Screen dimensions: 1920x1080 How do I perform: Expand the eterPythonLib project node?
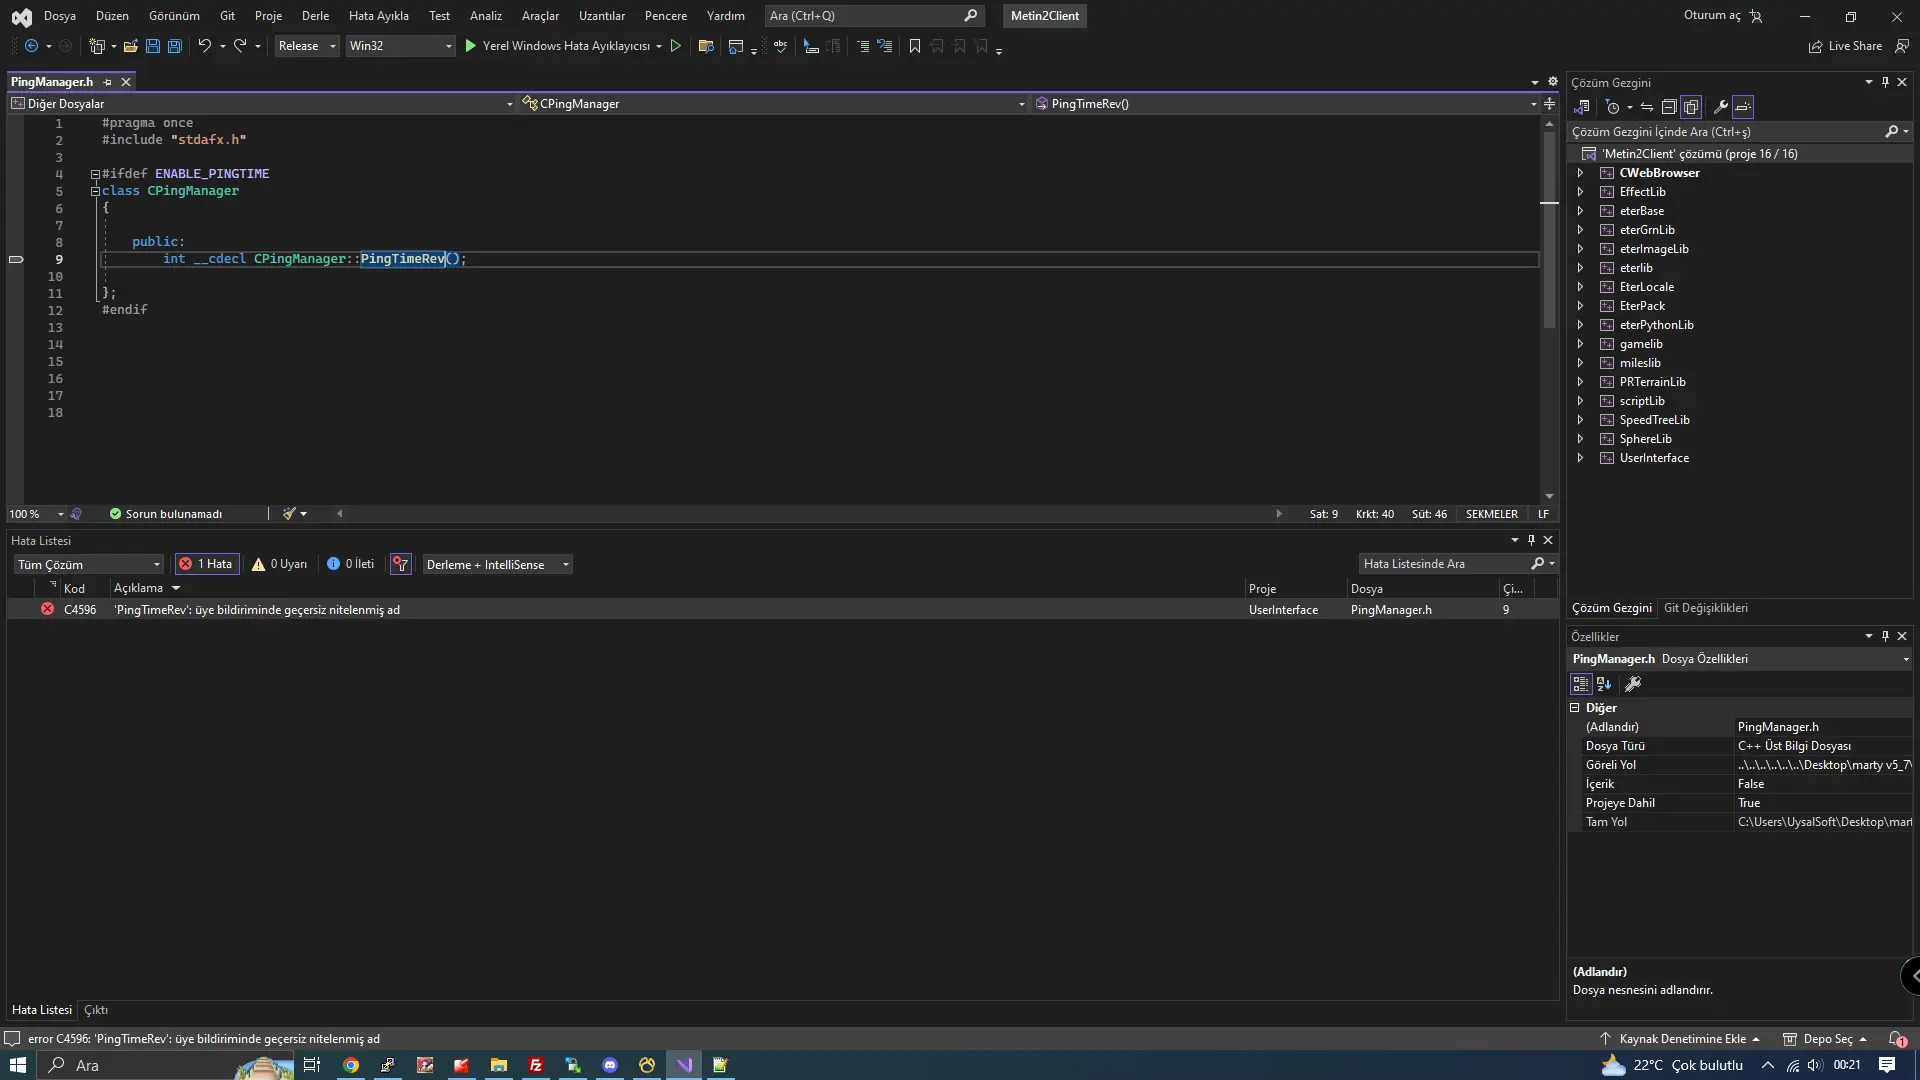point(1581,325)
